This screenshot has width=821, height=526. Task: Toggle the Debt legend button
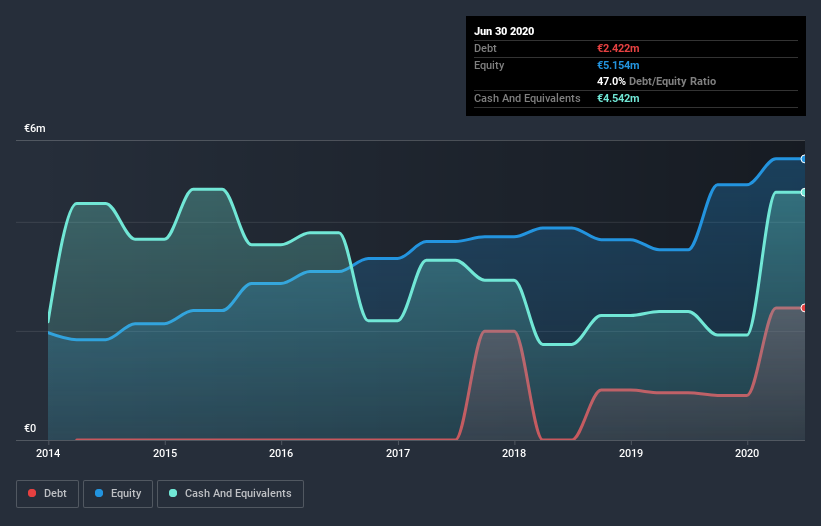click(x=47, y=494)
